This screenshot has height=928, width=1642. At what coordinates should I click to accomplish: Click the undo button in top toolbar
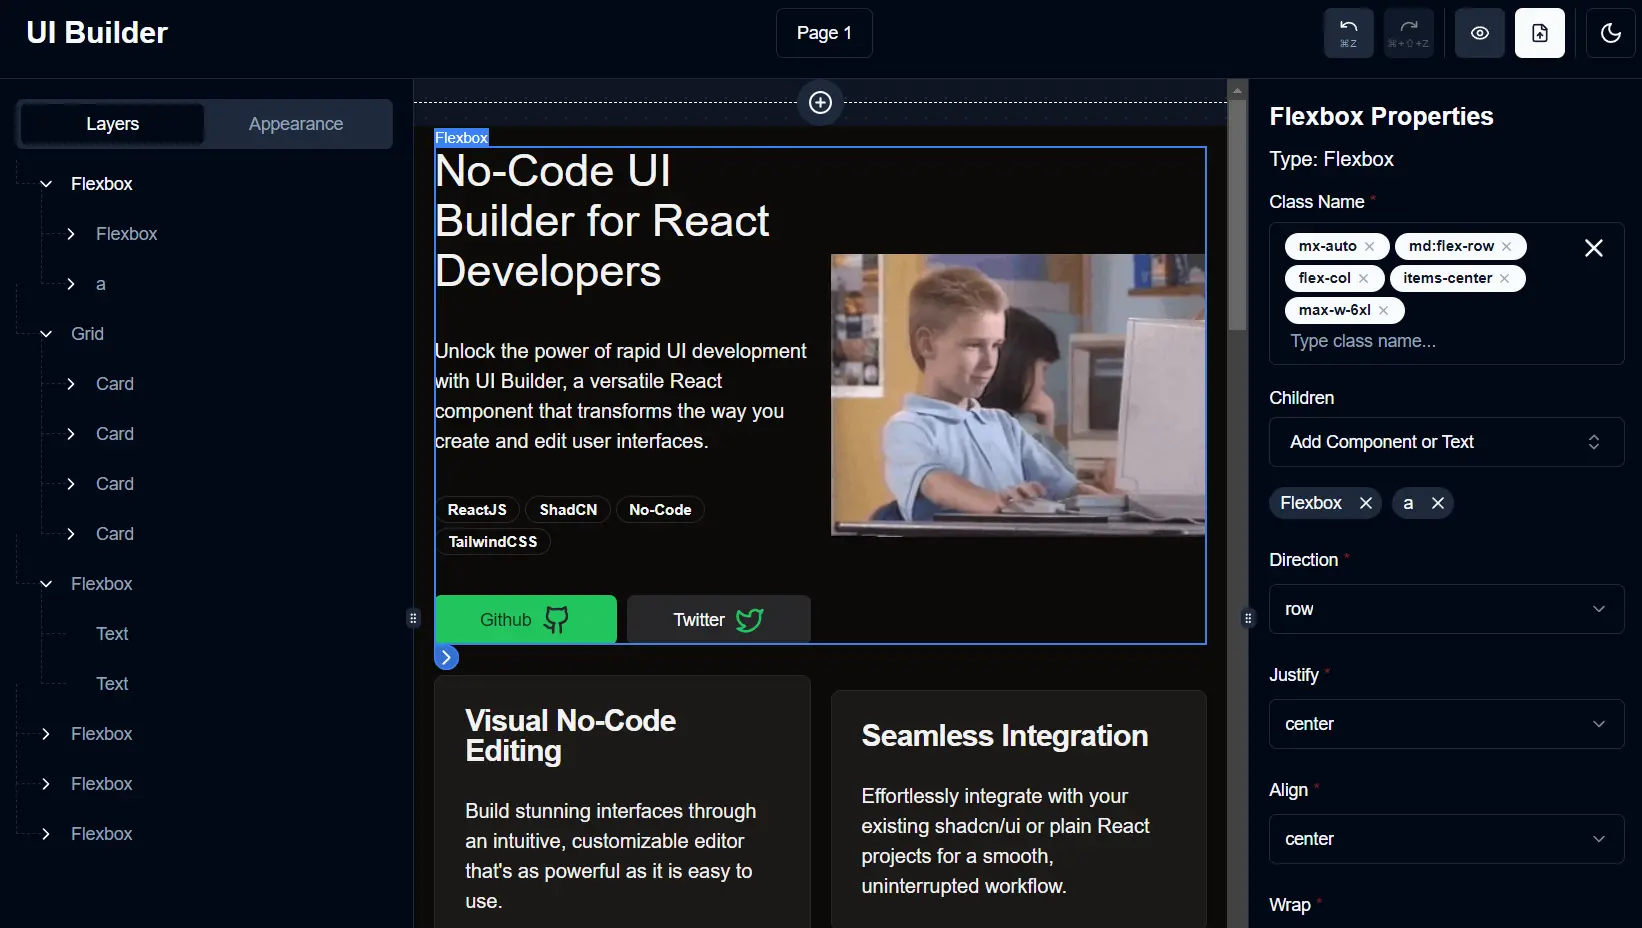[x=1348, y=33]
